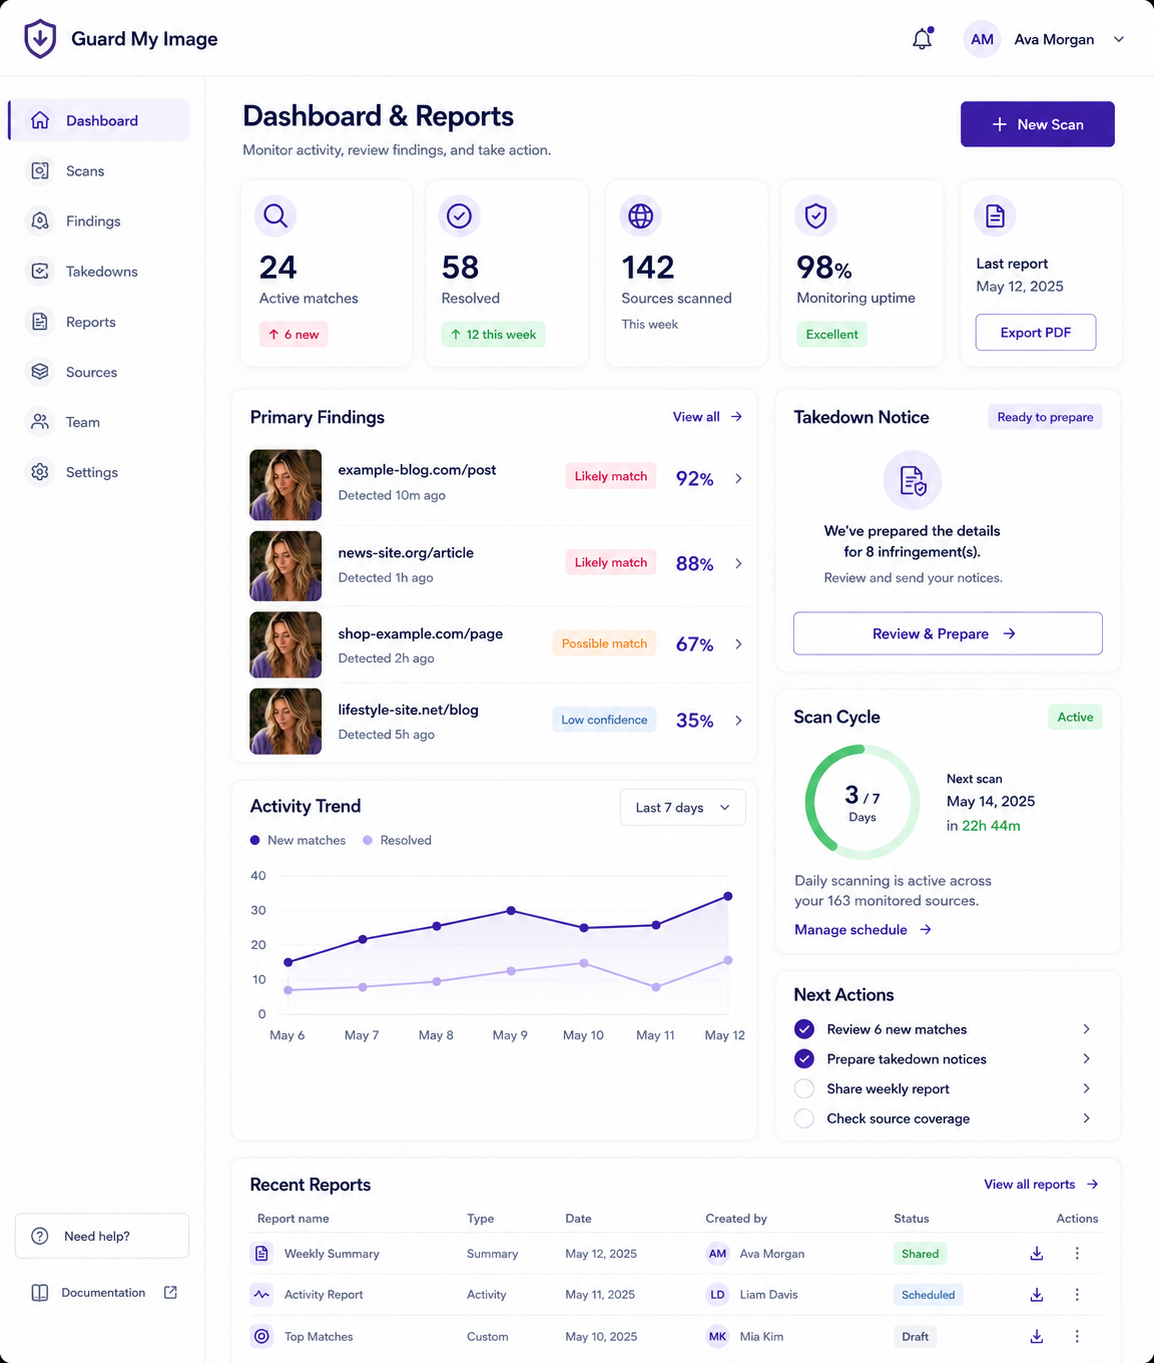This screenshot has width=1154, height=1363.
Task: Click the Last report document icon
Action: 995,215
